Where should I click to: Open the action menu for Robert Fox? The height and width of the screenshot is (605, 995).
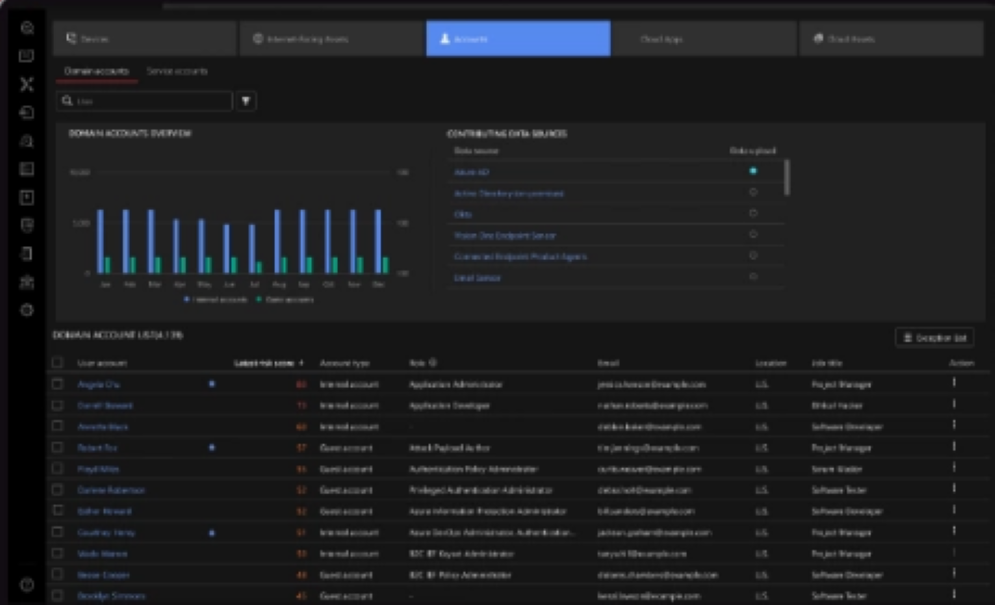954,447
